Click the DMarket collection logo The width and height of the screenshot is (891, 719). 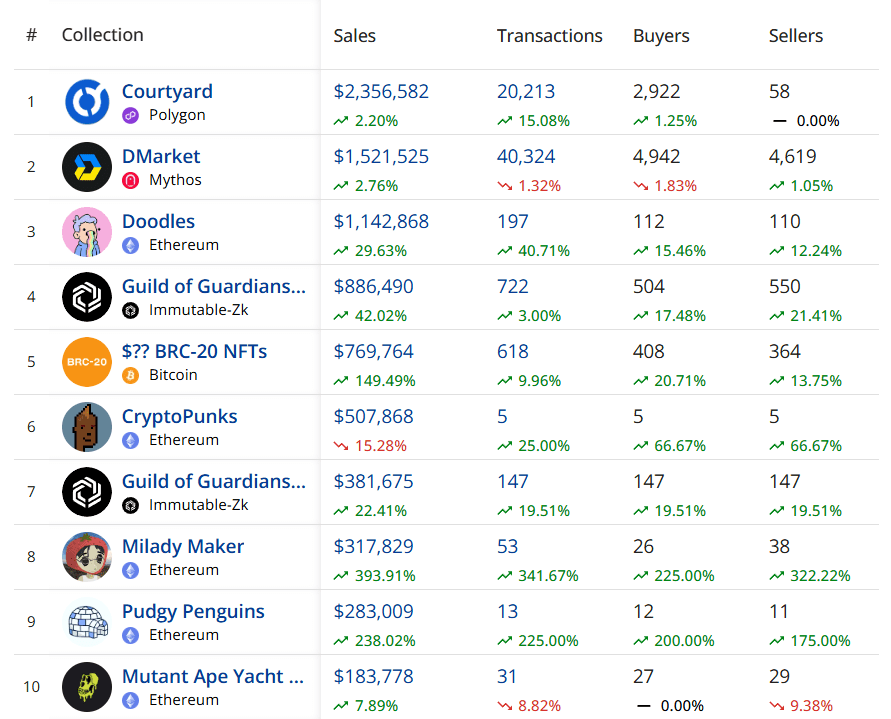[87, 167]
